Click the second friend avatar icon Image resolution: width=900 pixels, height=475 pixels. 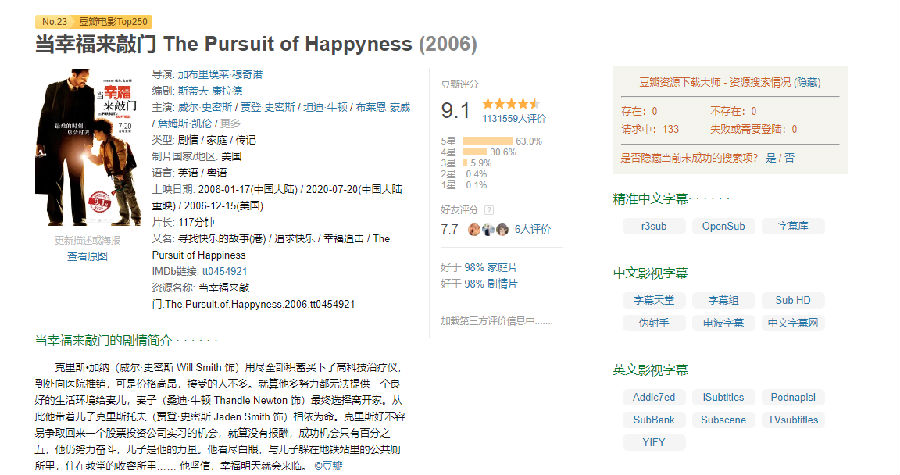point(488,229)
